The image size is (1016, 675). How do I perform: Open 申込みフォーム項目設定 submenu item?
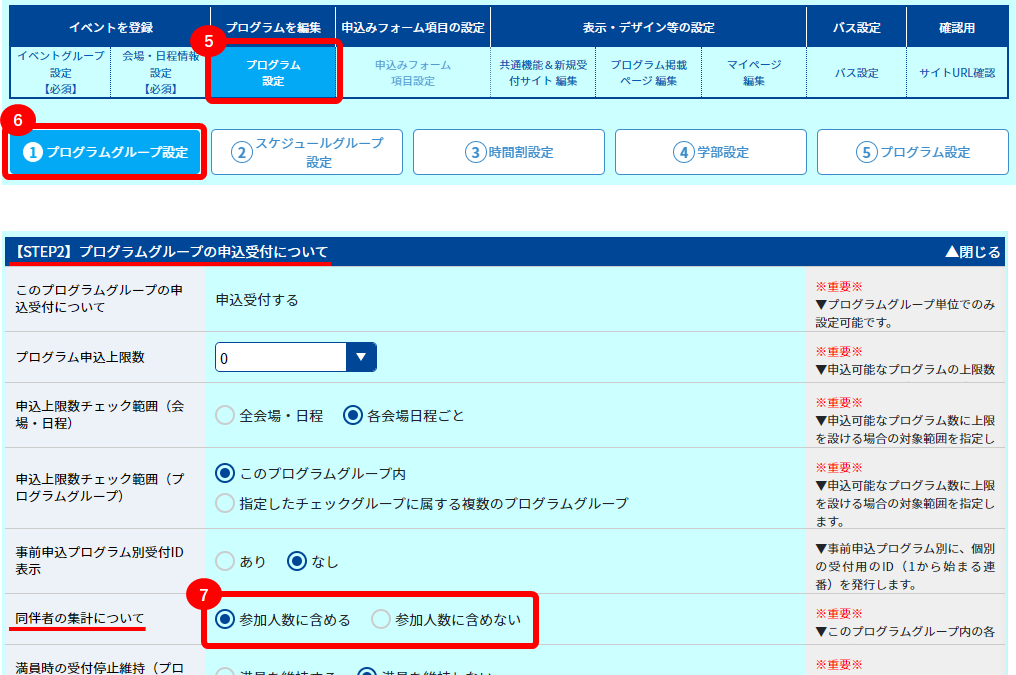413,73
